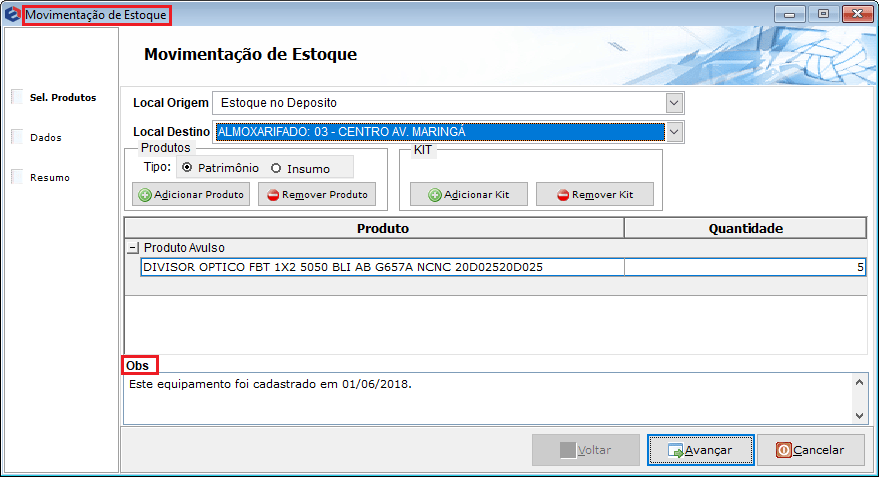Viewport: 879px width, 477px height.
Task: Open the Local Origem dropdown arrow
Action: (x=674, y=103)
